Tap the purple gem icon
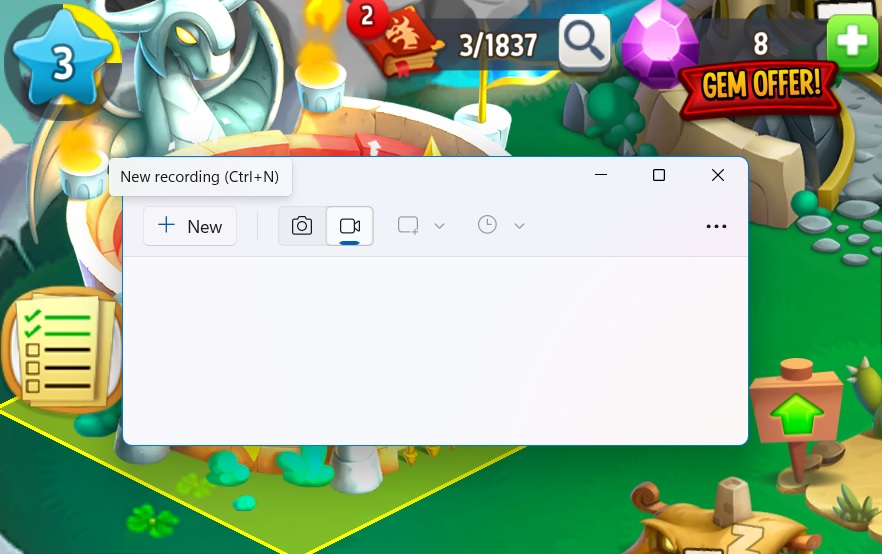This screenshot has width=882, height=554. point(660,42)
